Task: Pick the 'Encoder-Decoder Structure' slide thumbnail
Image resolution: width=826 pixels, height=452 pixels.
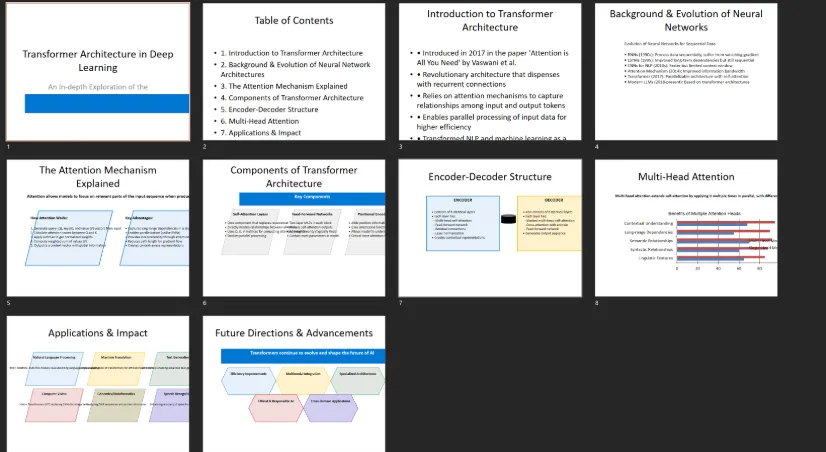Action: point(490,228)
